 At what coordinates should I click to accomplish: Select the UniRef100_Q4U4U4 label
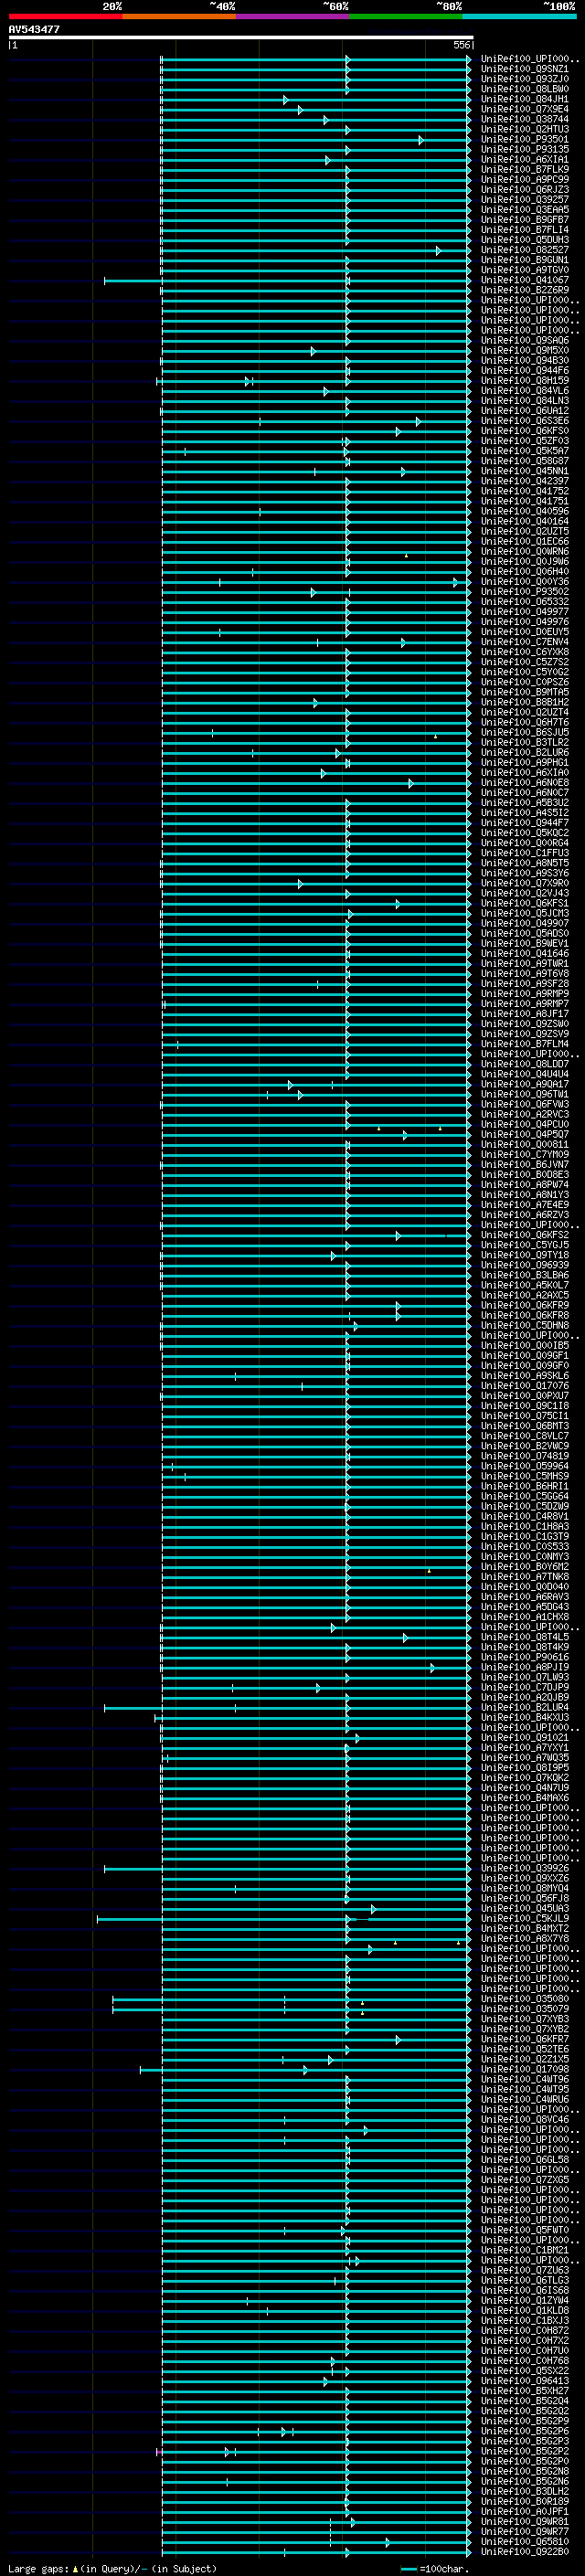click(x=525, y=1074)
